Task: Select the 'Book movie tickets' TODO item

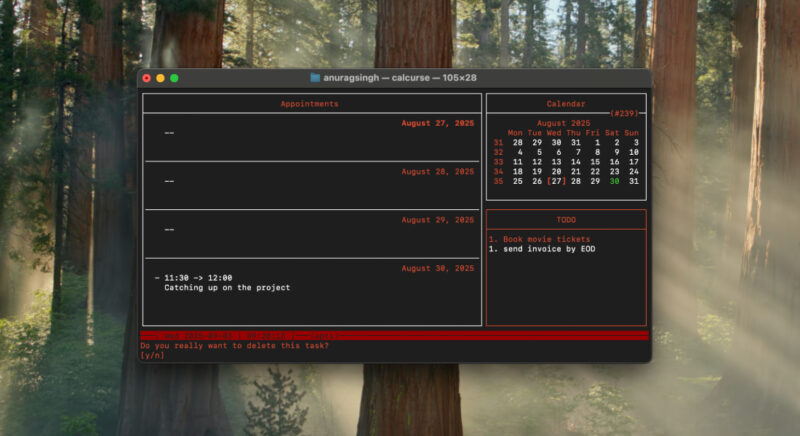Action: 539,239
